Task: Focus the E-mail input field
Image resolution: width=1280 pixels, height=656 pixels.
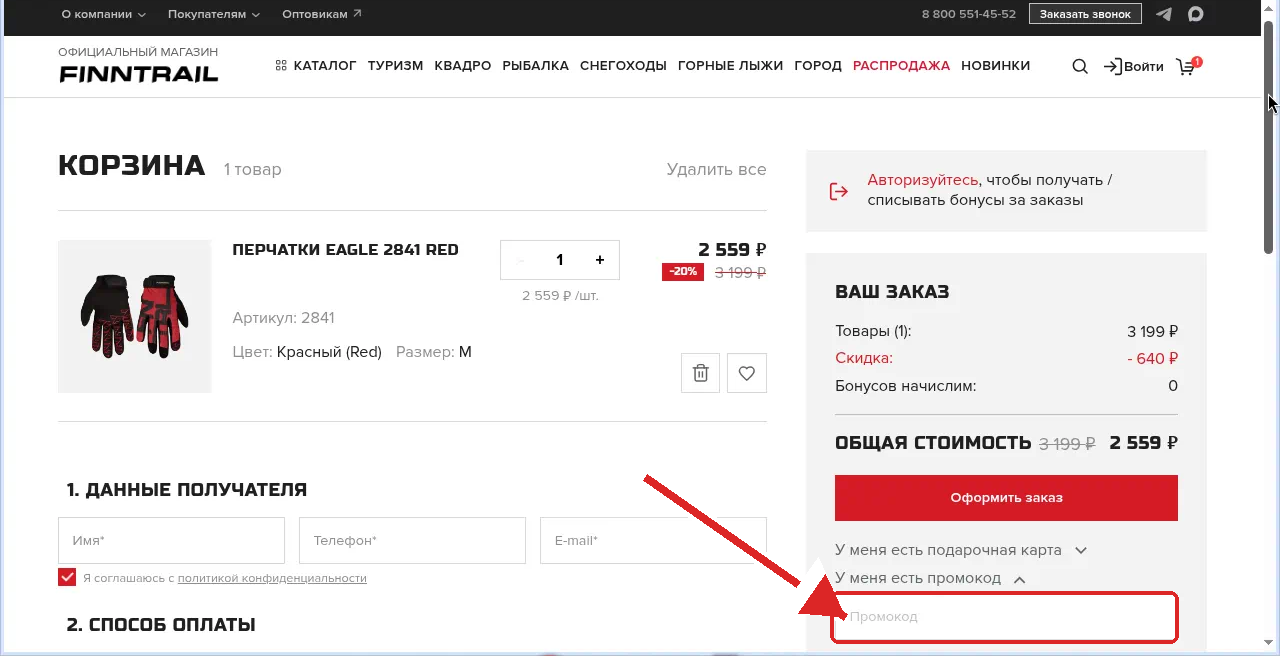Action: point(653,540)
